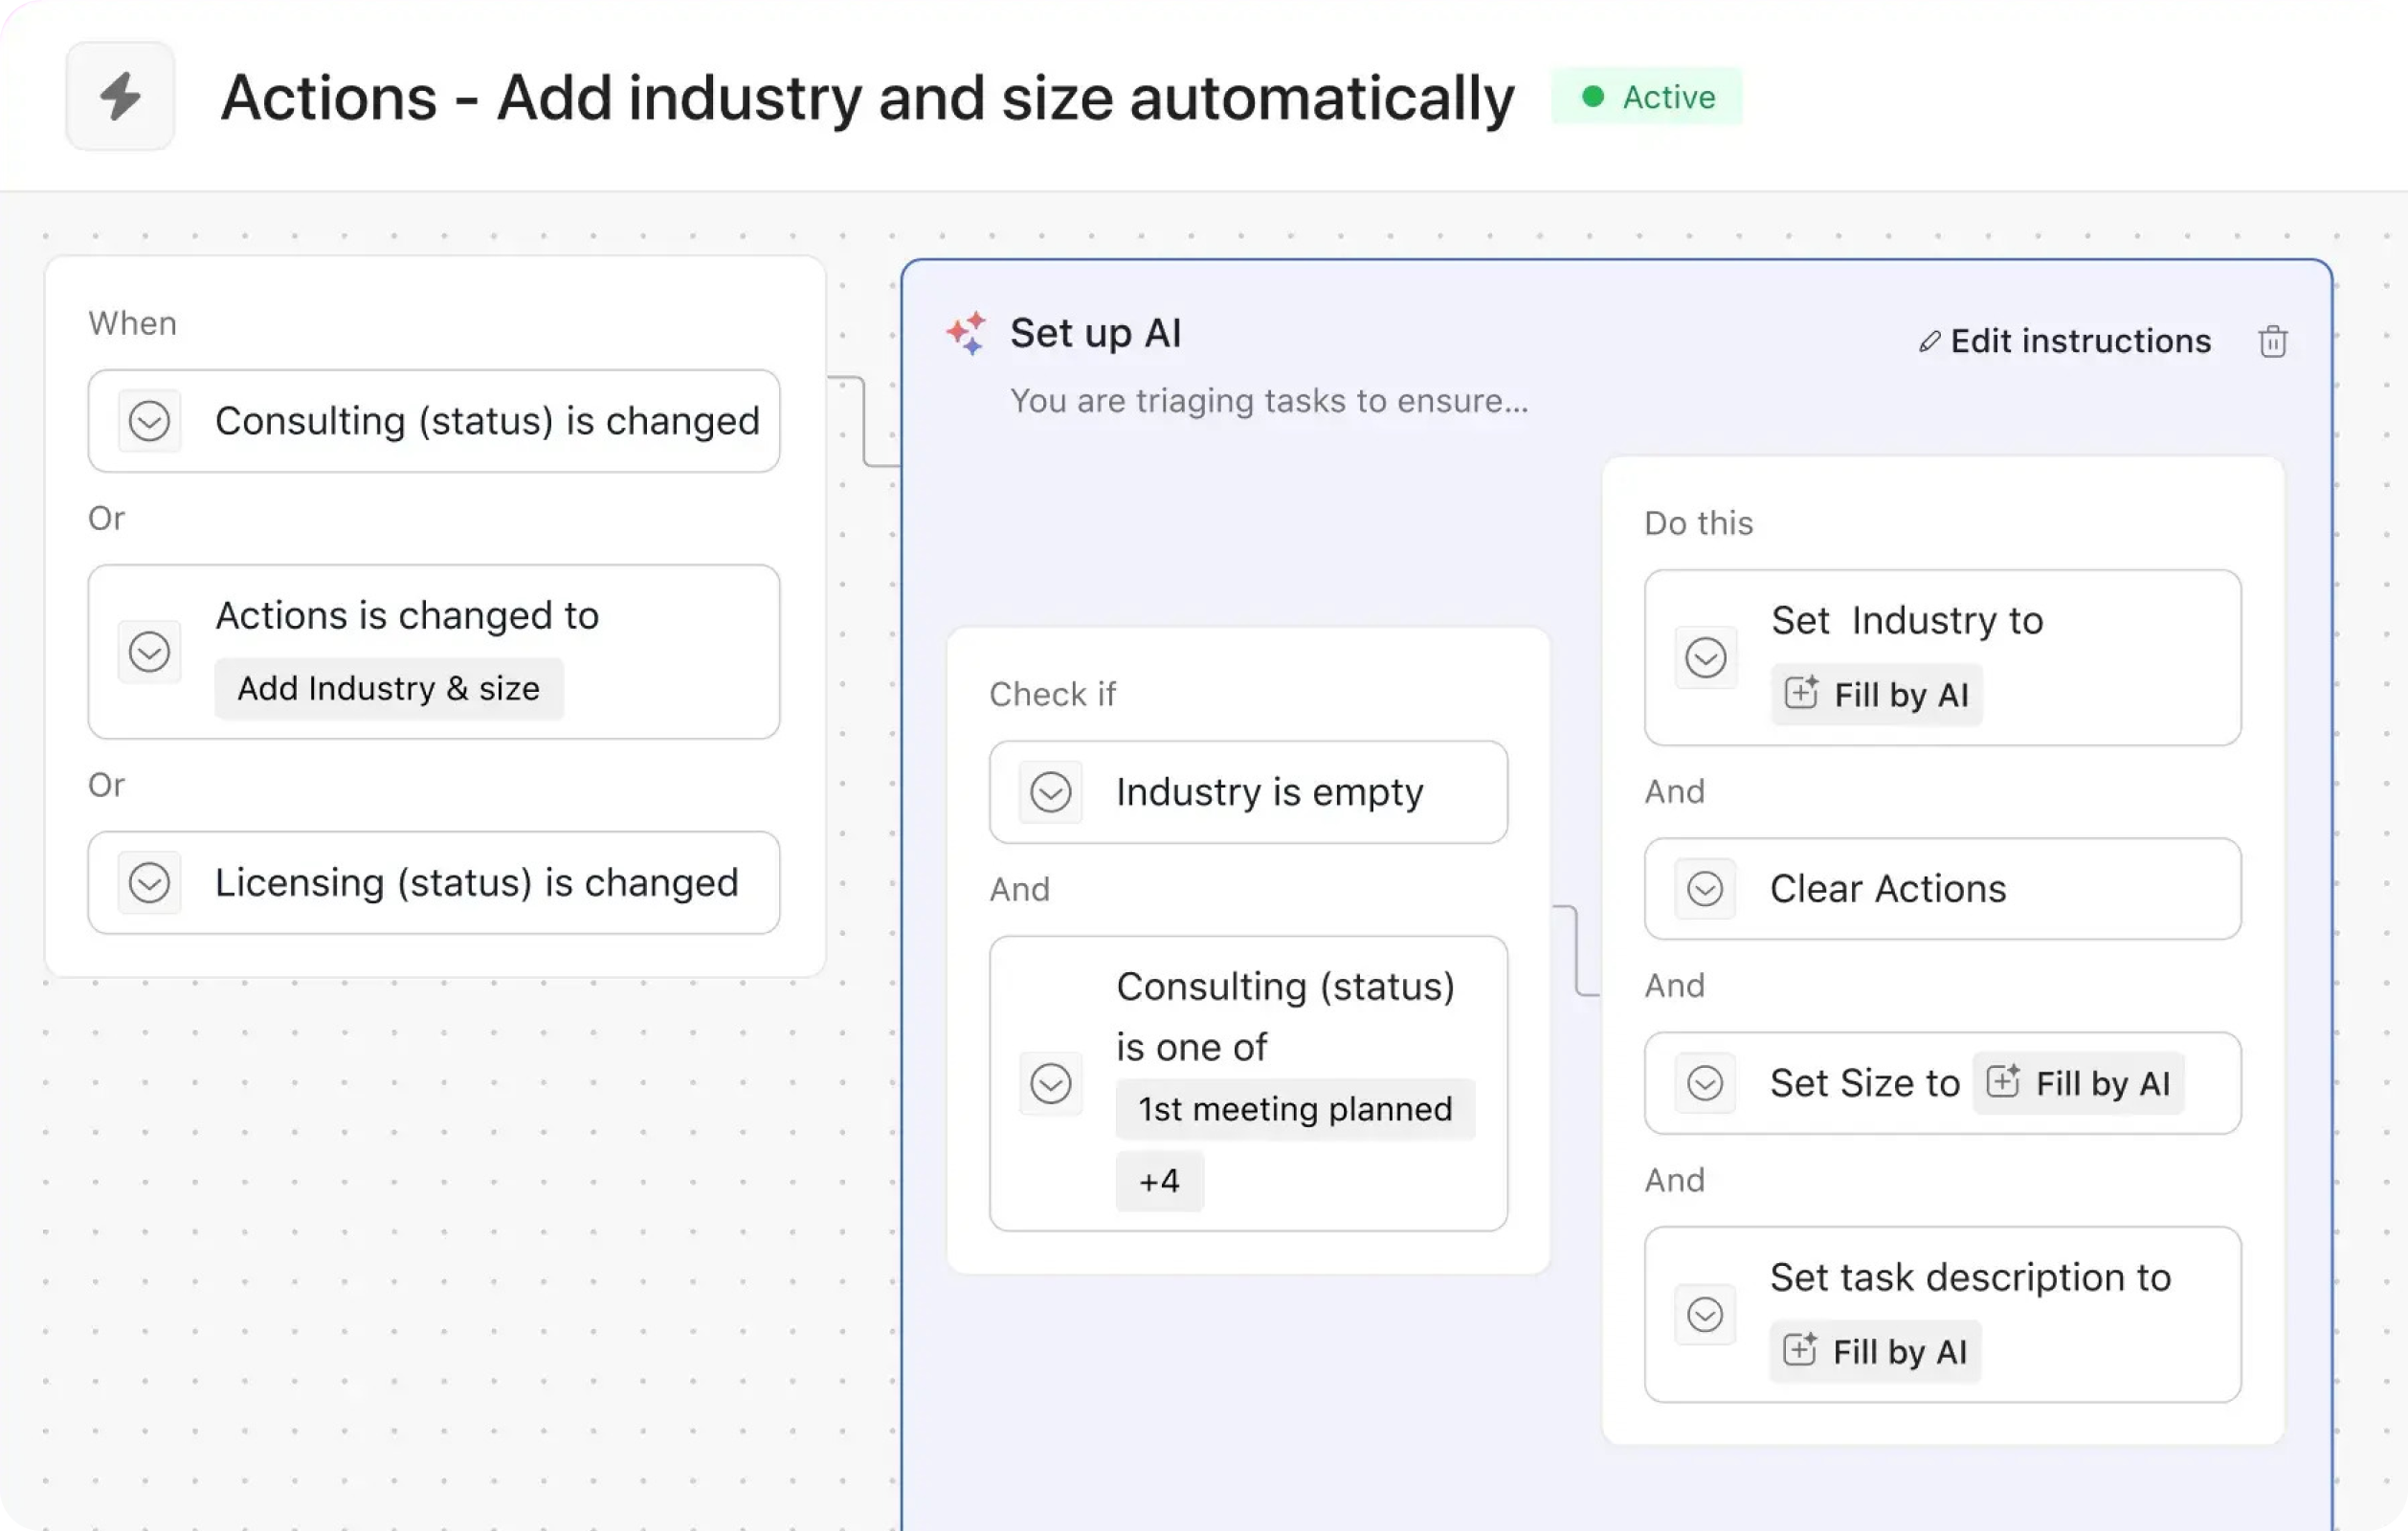Select the Clear Actions text
2408x1531 pixels.
point(1888,889)
